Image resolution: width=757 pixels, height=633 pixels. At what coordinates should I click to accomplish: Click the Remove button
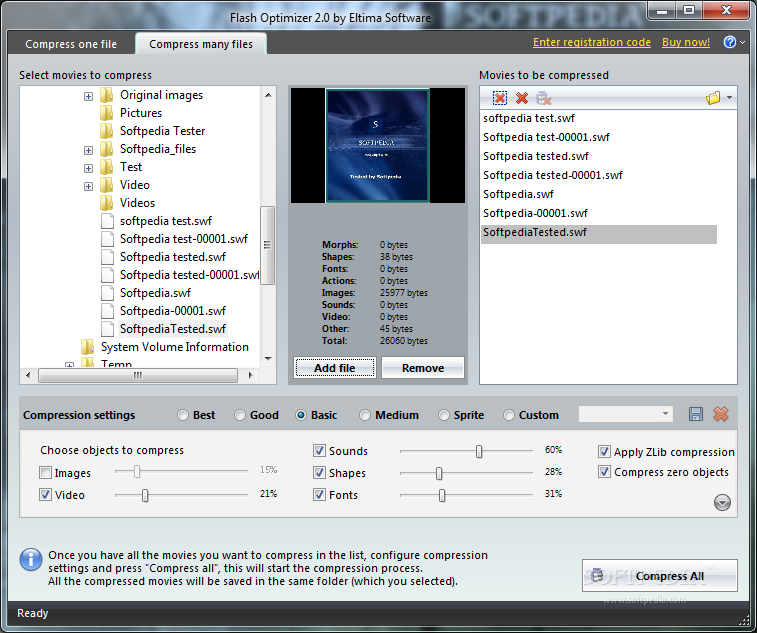(x=423, y=368)
